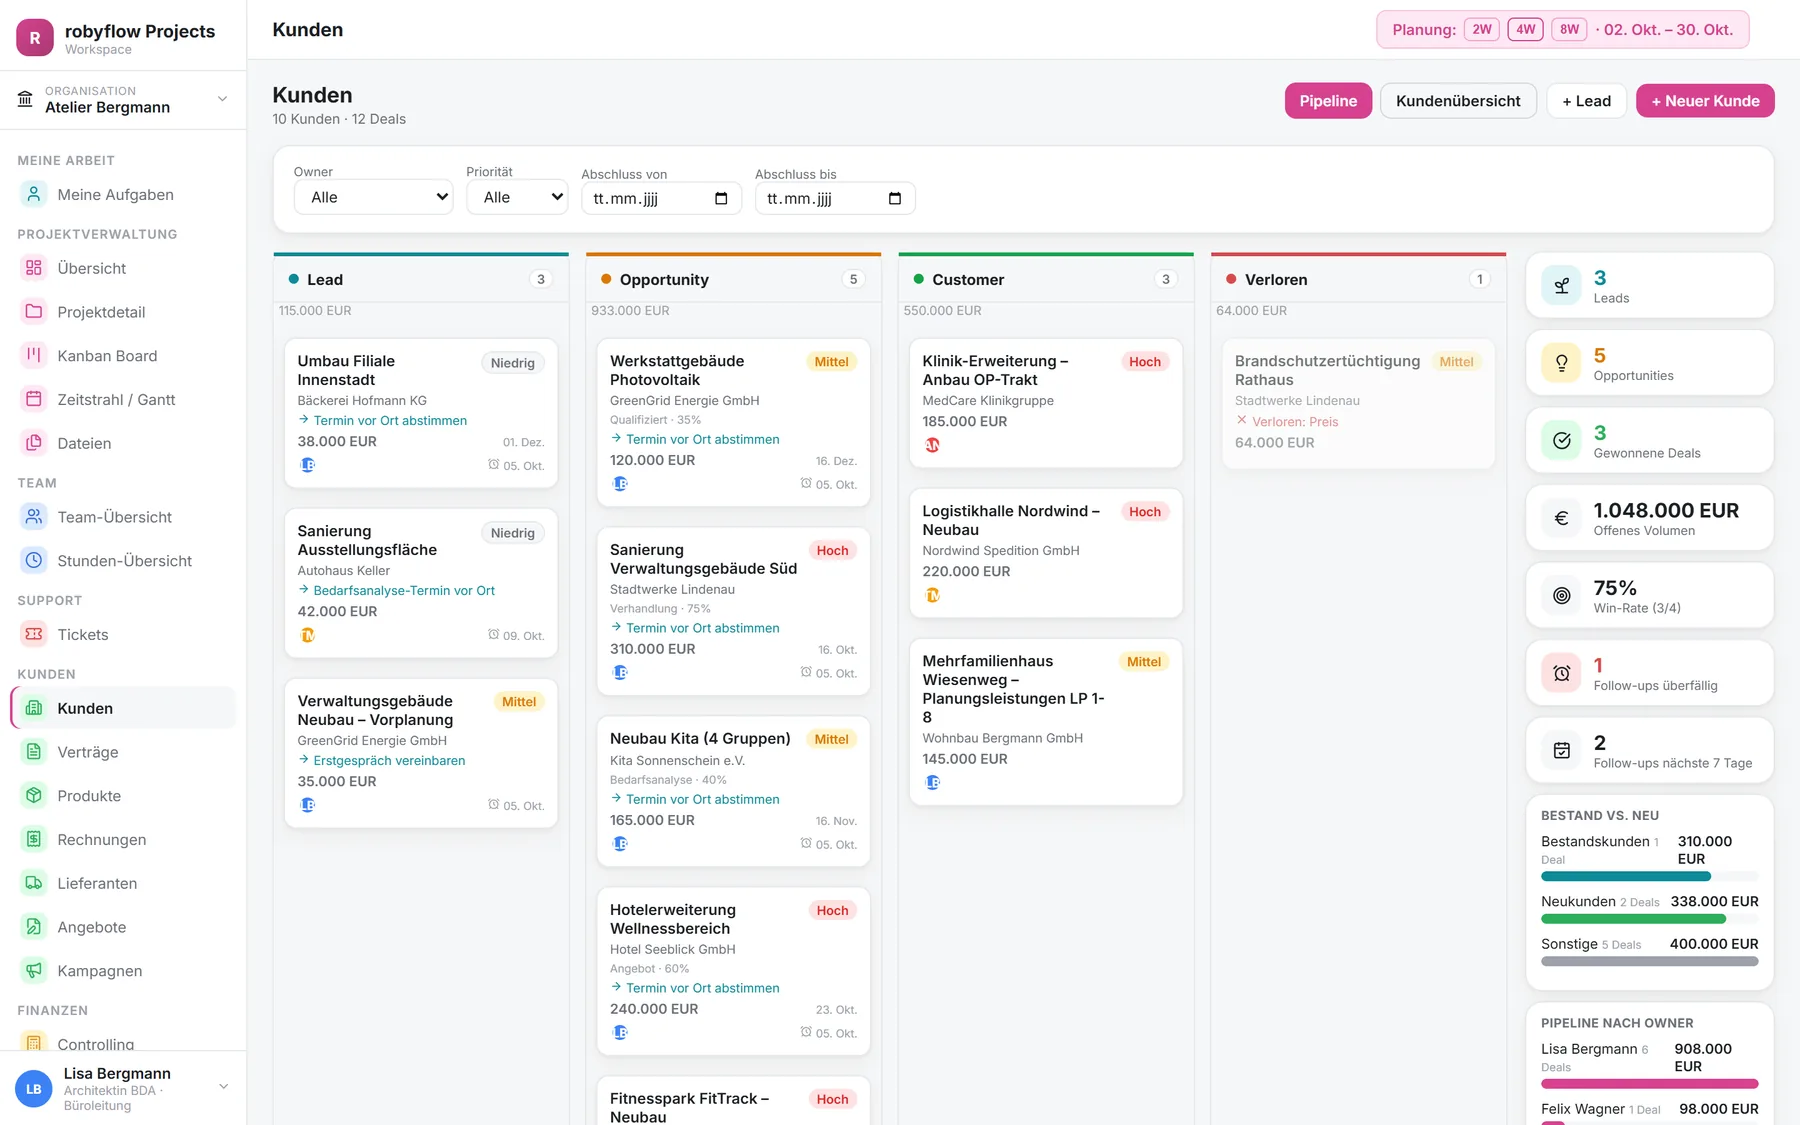Viewport: 1800px width, 1125px height.
Task: Click the Neukunden progress bar
Action: point(1649,918)
